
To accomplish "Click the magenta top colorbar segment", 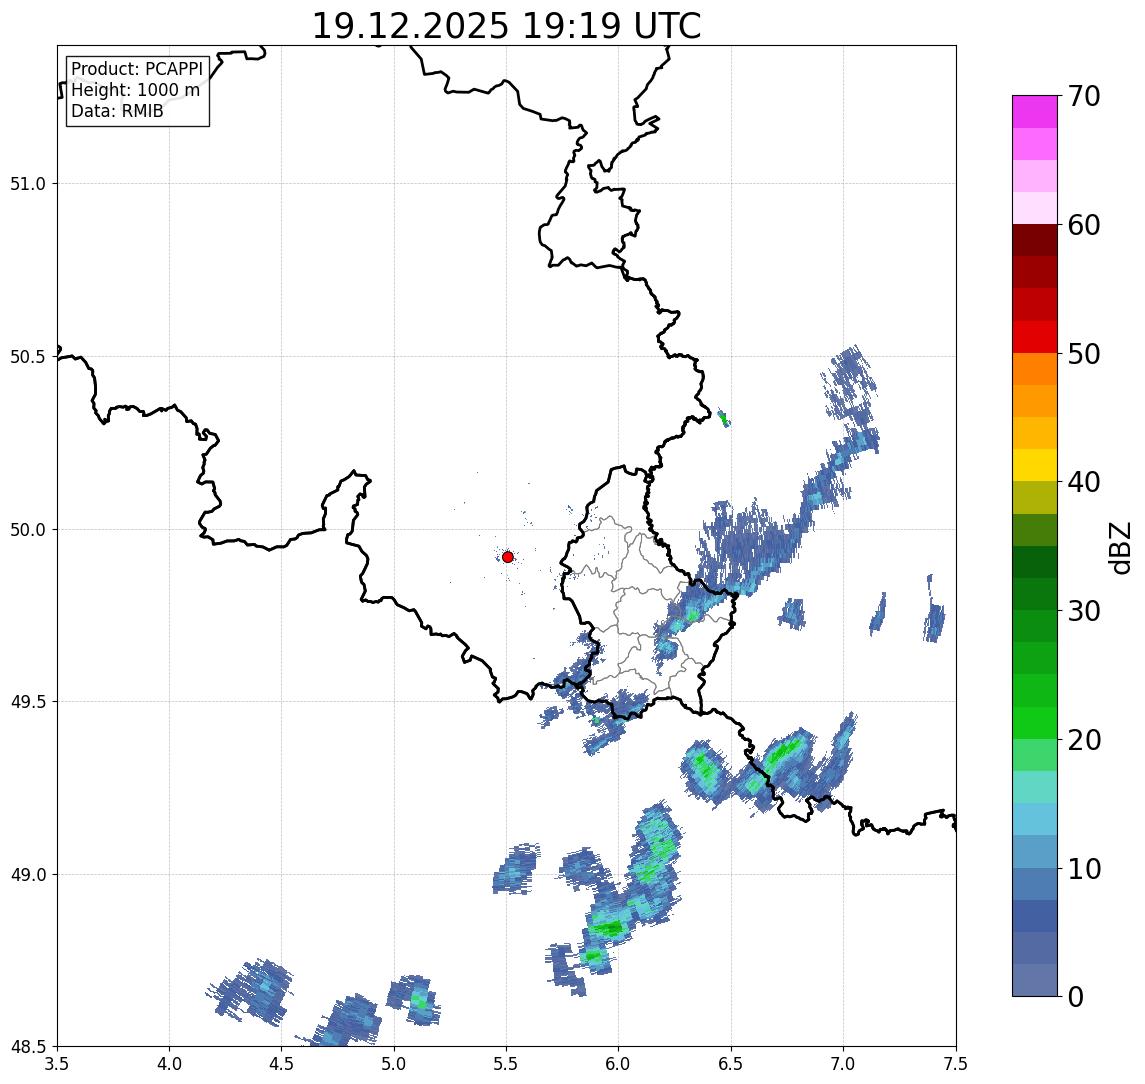I will coord(1035,112).
